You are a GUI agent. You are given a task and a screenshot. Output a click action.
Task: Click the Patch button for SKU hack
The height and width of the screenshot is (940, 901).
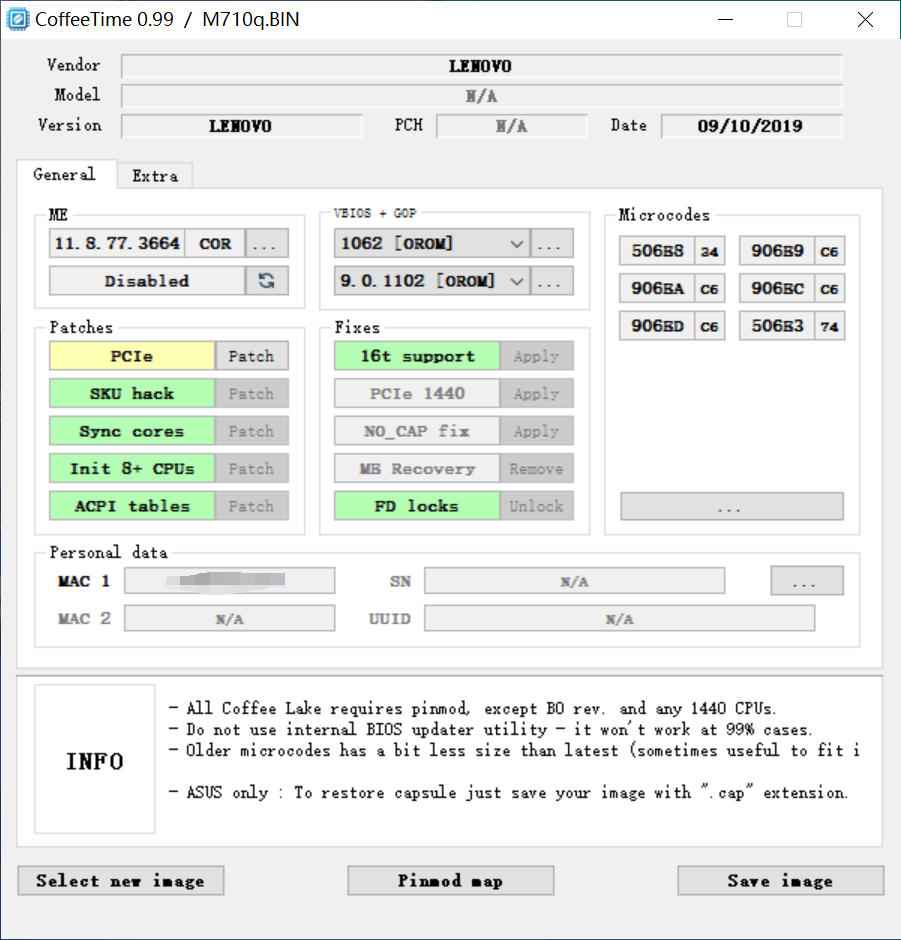coord(252,394)
